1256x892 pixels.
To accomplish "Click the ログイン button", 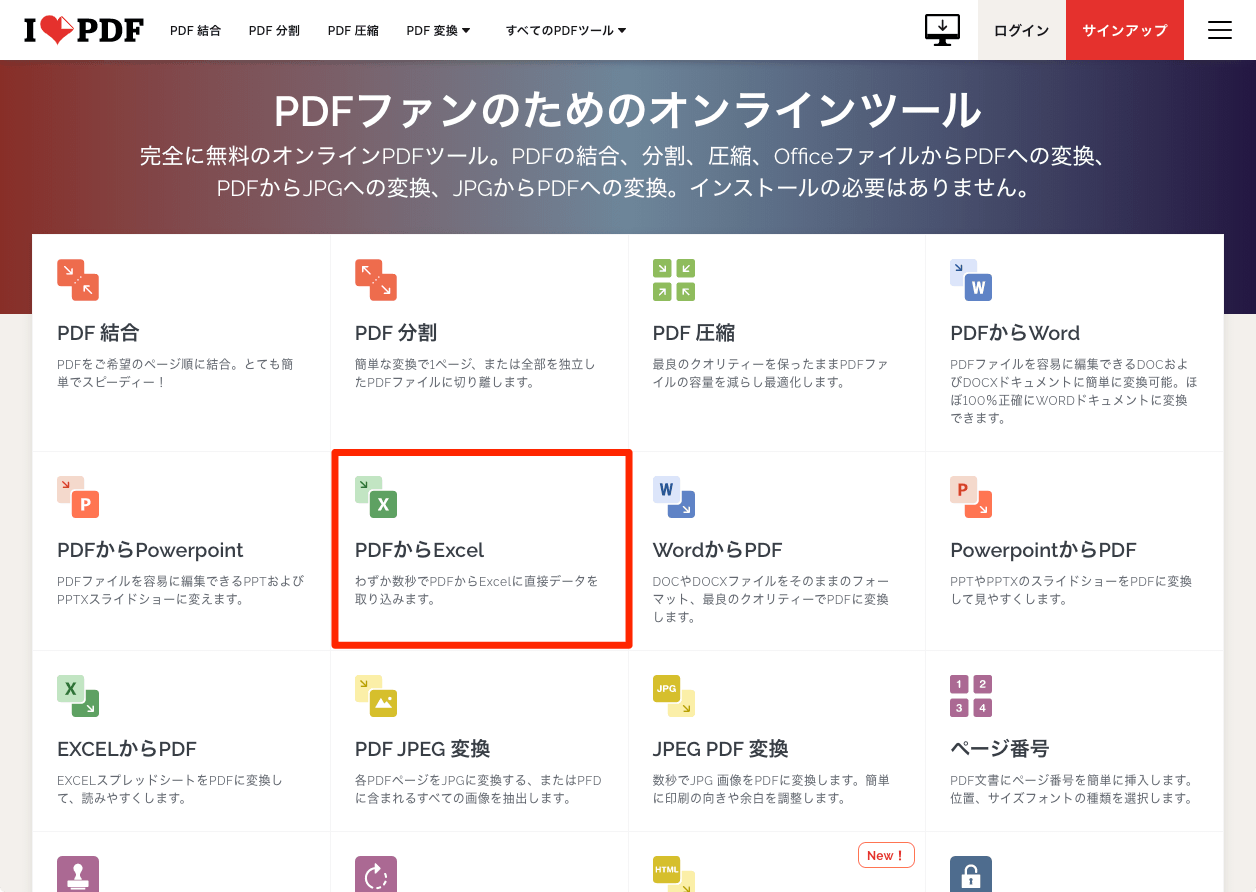I will tap(1021, 30).
